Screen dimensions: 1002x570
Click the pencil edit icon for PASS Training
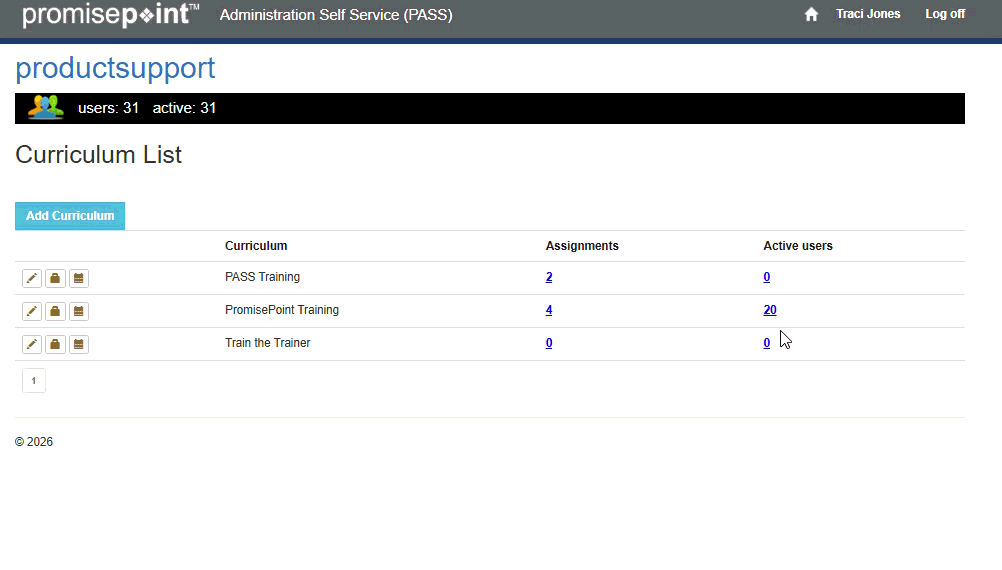[32, 278]
